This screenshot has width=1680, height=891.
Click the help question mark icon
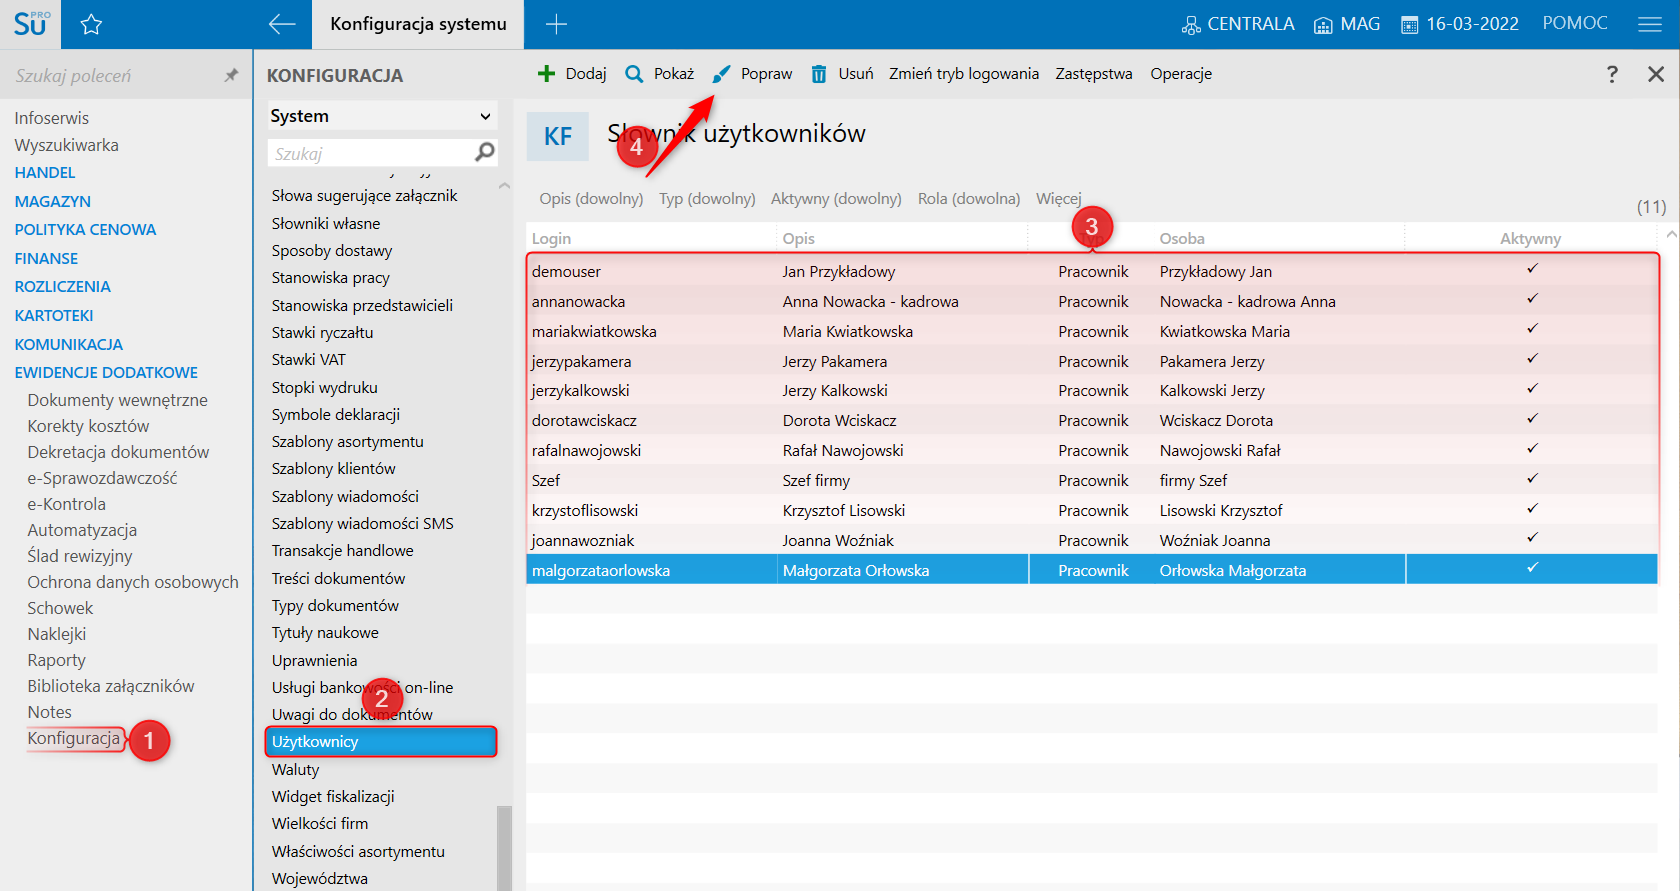(x=1612, y=74)
